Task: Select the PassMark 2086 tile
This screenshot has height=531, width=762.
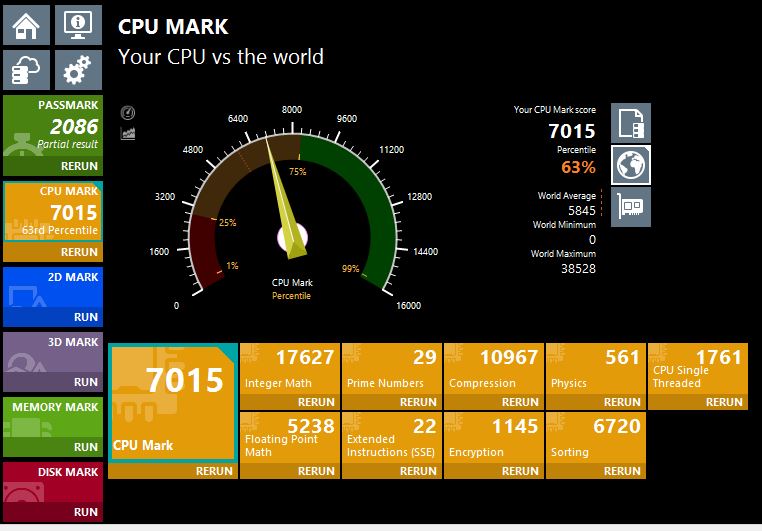Action: click(x=53, y=126)
